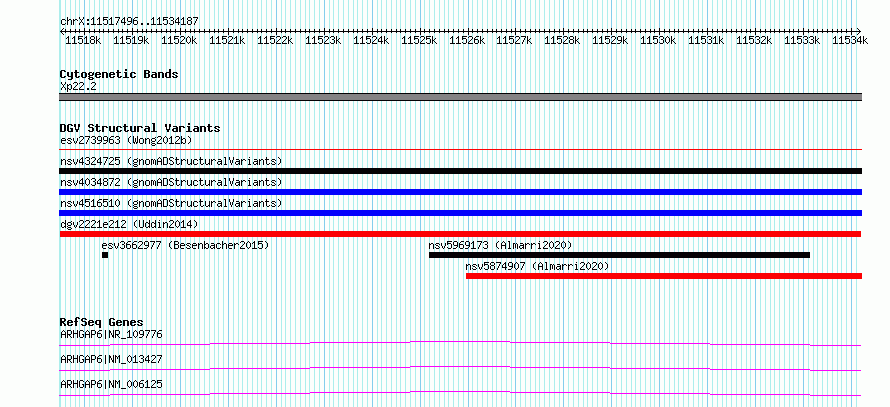This screenshot has width=890, height=407.
Task: Open the dgv2221e212 (Uddin2014) variant label
Action: pos(129,224)
